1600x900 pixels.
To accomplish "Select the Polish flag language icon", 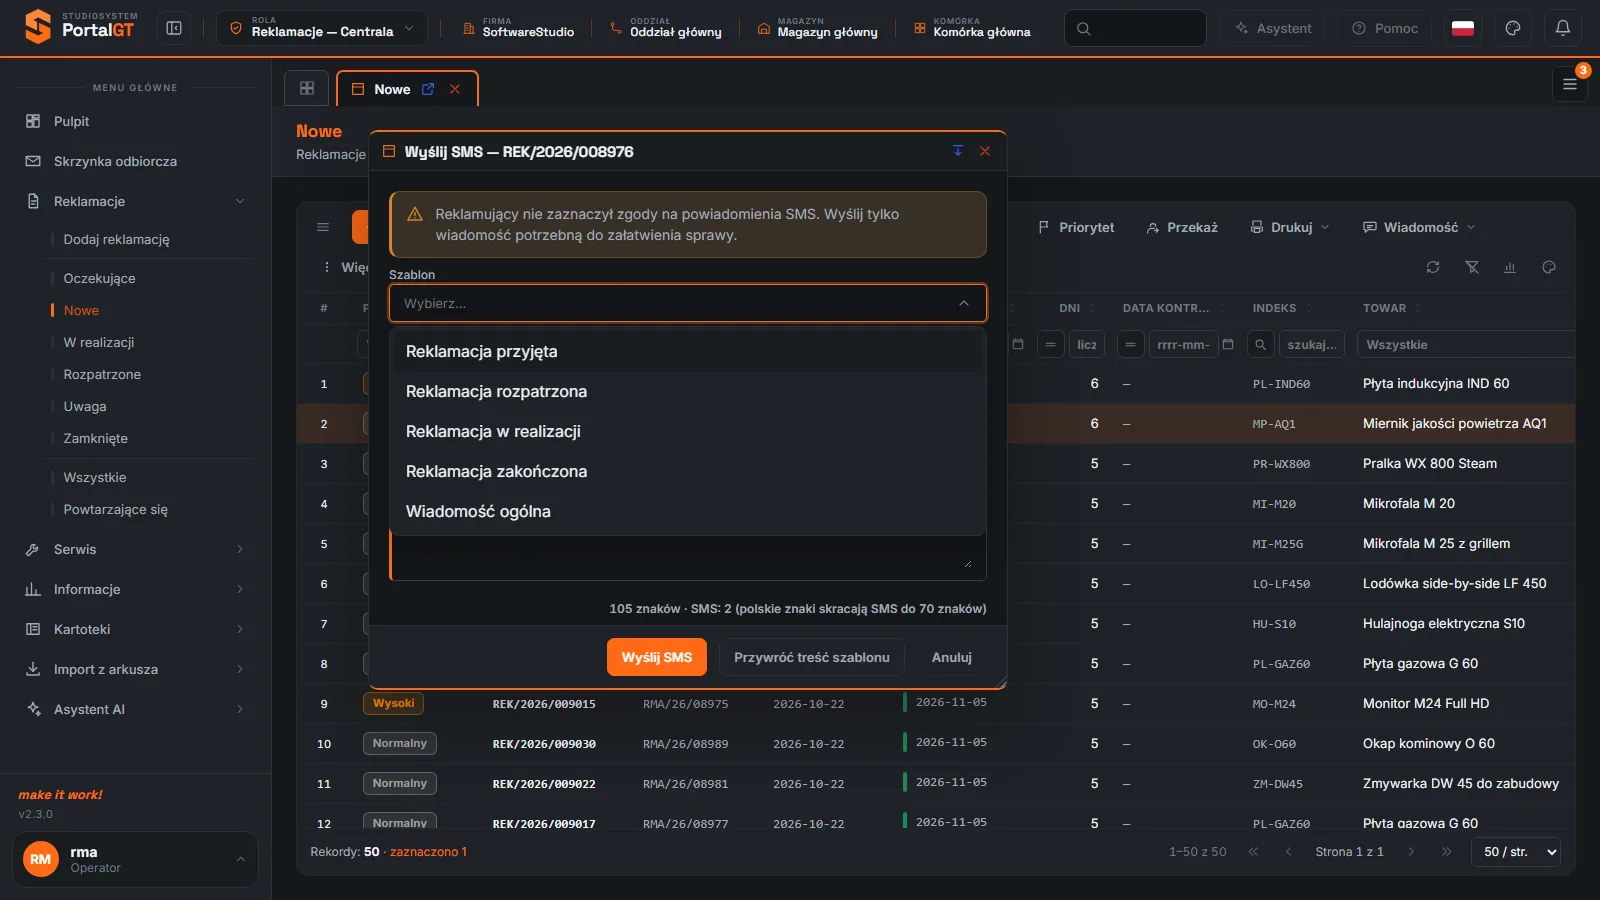I will tap(1463, 28).
